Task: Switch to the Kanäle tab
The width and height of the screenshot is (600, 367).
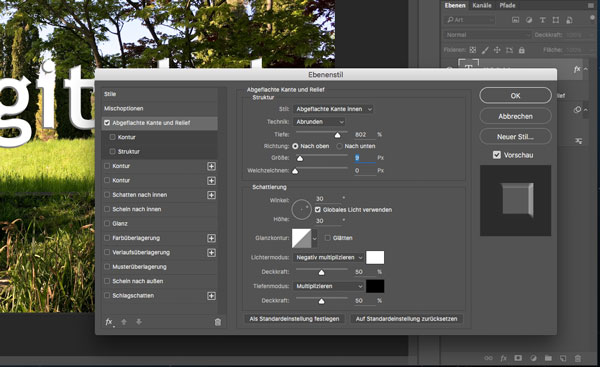Action: tap(482, 5)
